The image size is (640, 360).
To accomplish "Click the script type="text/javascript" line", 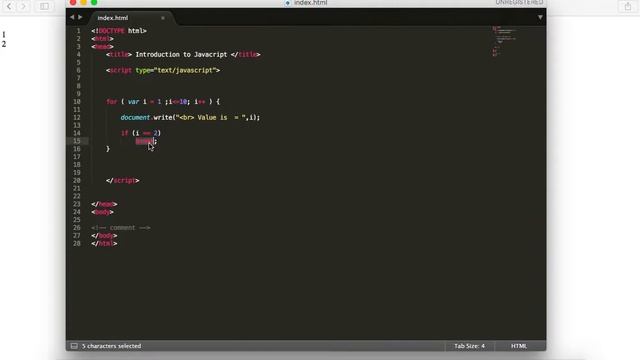I will coord(163,70).
